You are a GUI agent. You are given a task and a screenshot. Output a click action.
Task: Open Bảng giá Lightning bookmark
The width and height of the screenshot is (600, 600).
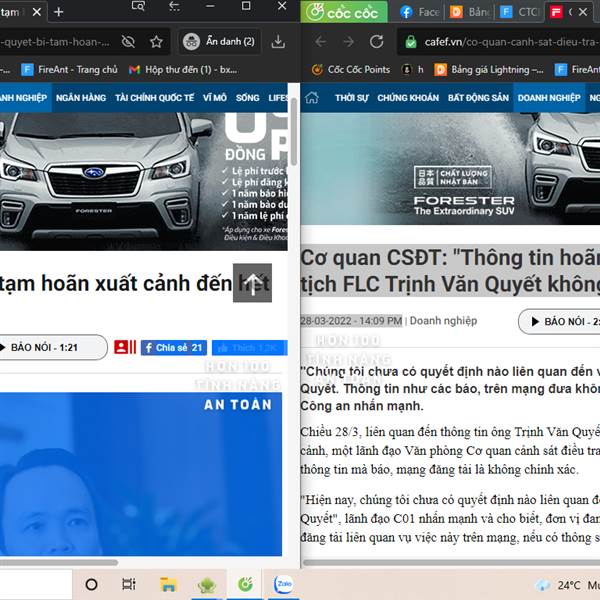489,70
